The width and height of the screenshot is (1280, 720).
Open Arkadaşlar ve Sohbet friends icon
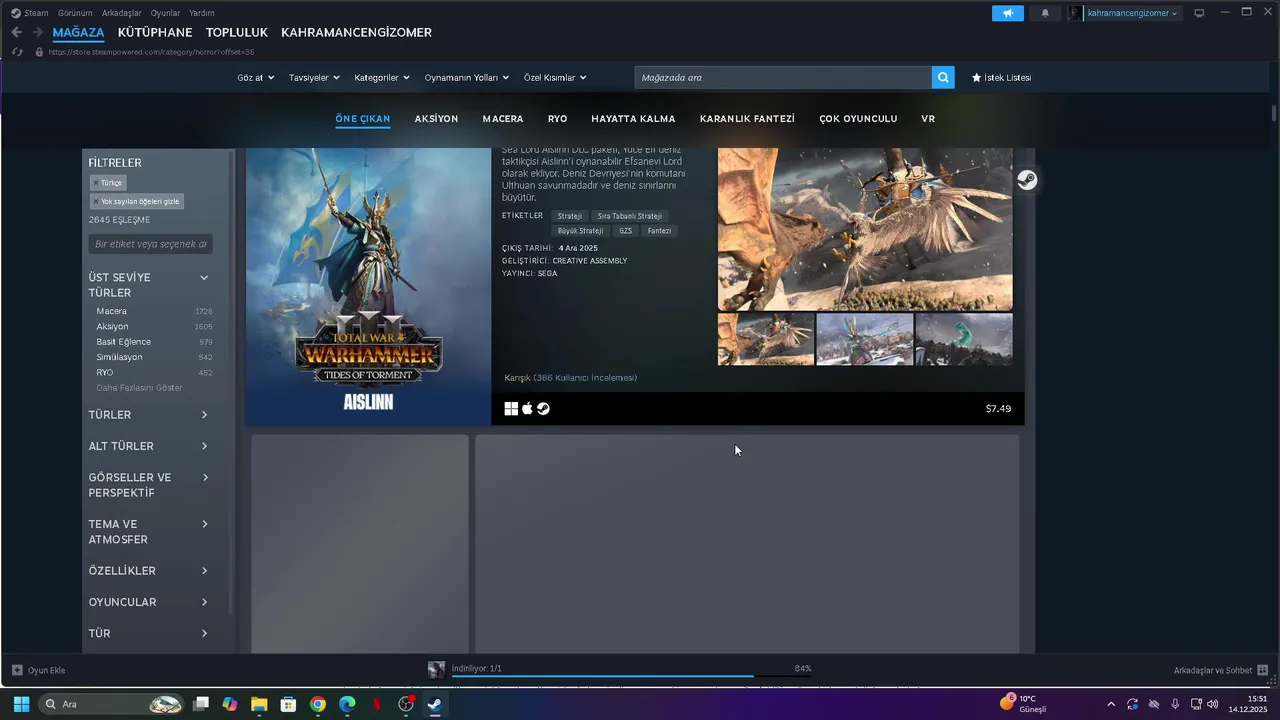pyautogui.click(x=1262, y=670)
